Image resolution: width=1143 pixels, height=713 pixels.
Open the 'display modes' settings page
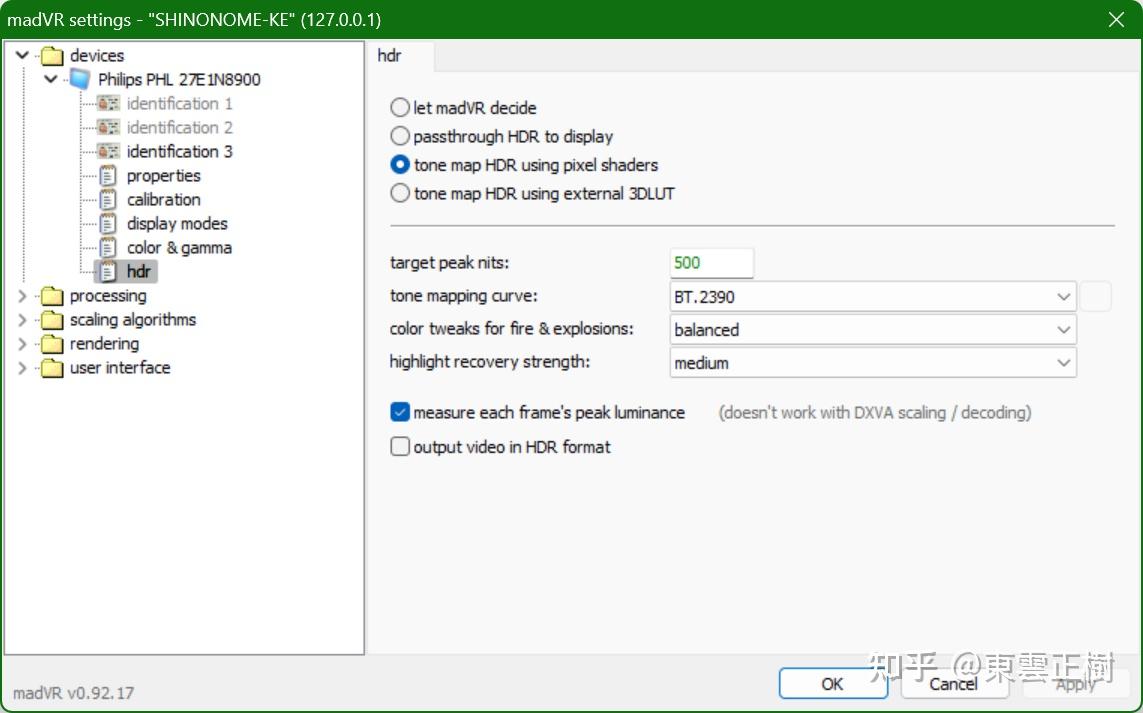pos(177,224)
